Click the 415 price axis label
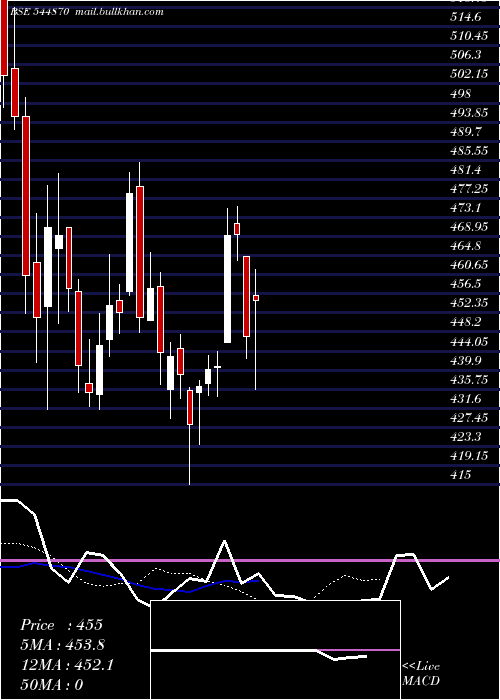The height and width of the screenshot is (700, 500). [460, 475]
